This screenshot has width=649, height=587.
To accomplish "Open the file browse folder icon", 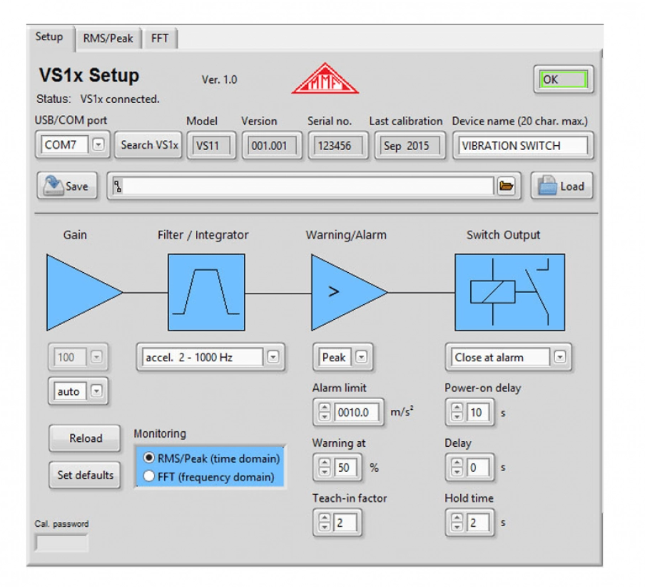I will [x=506, y=186].
